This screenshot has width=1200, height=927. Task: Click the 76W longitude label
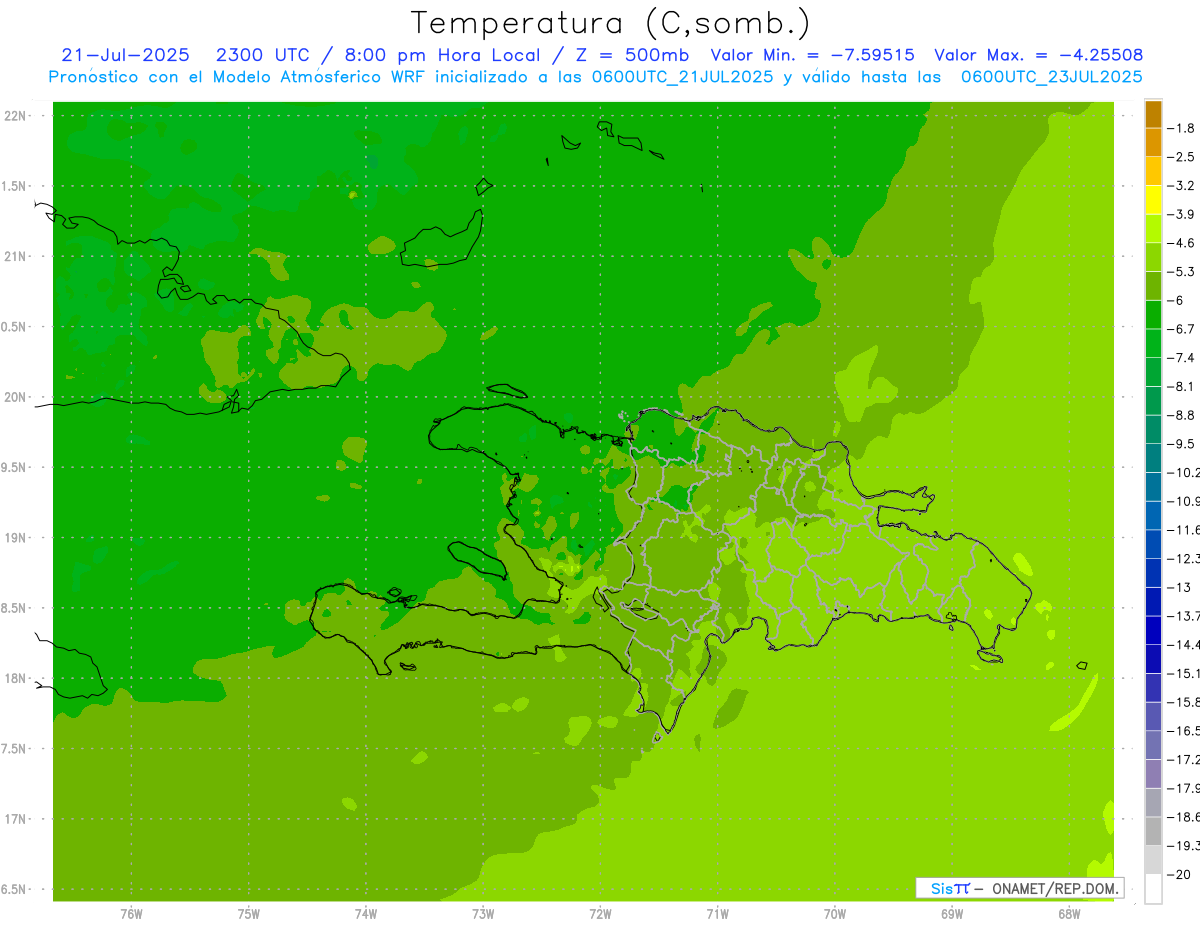[x=131, y=914]
